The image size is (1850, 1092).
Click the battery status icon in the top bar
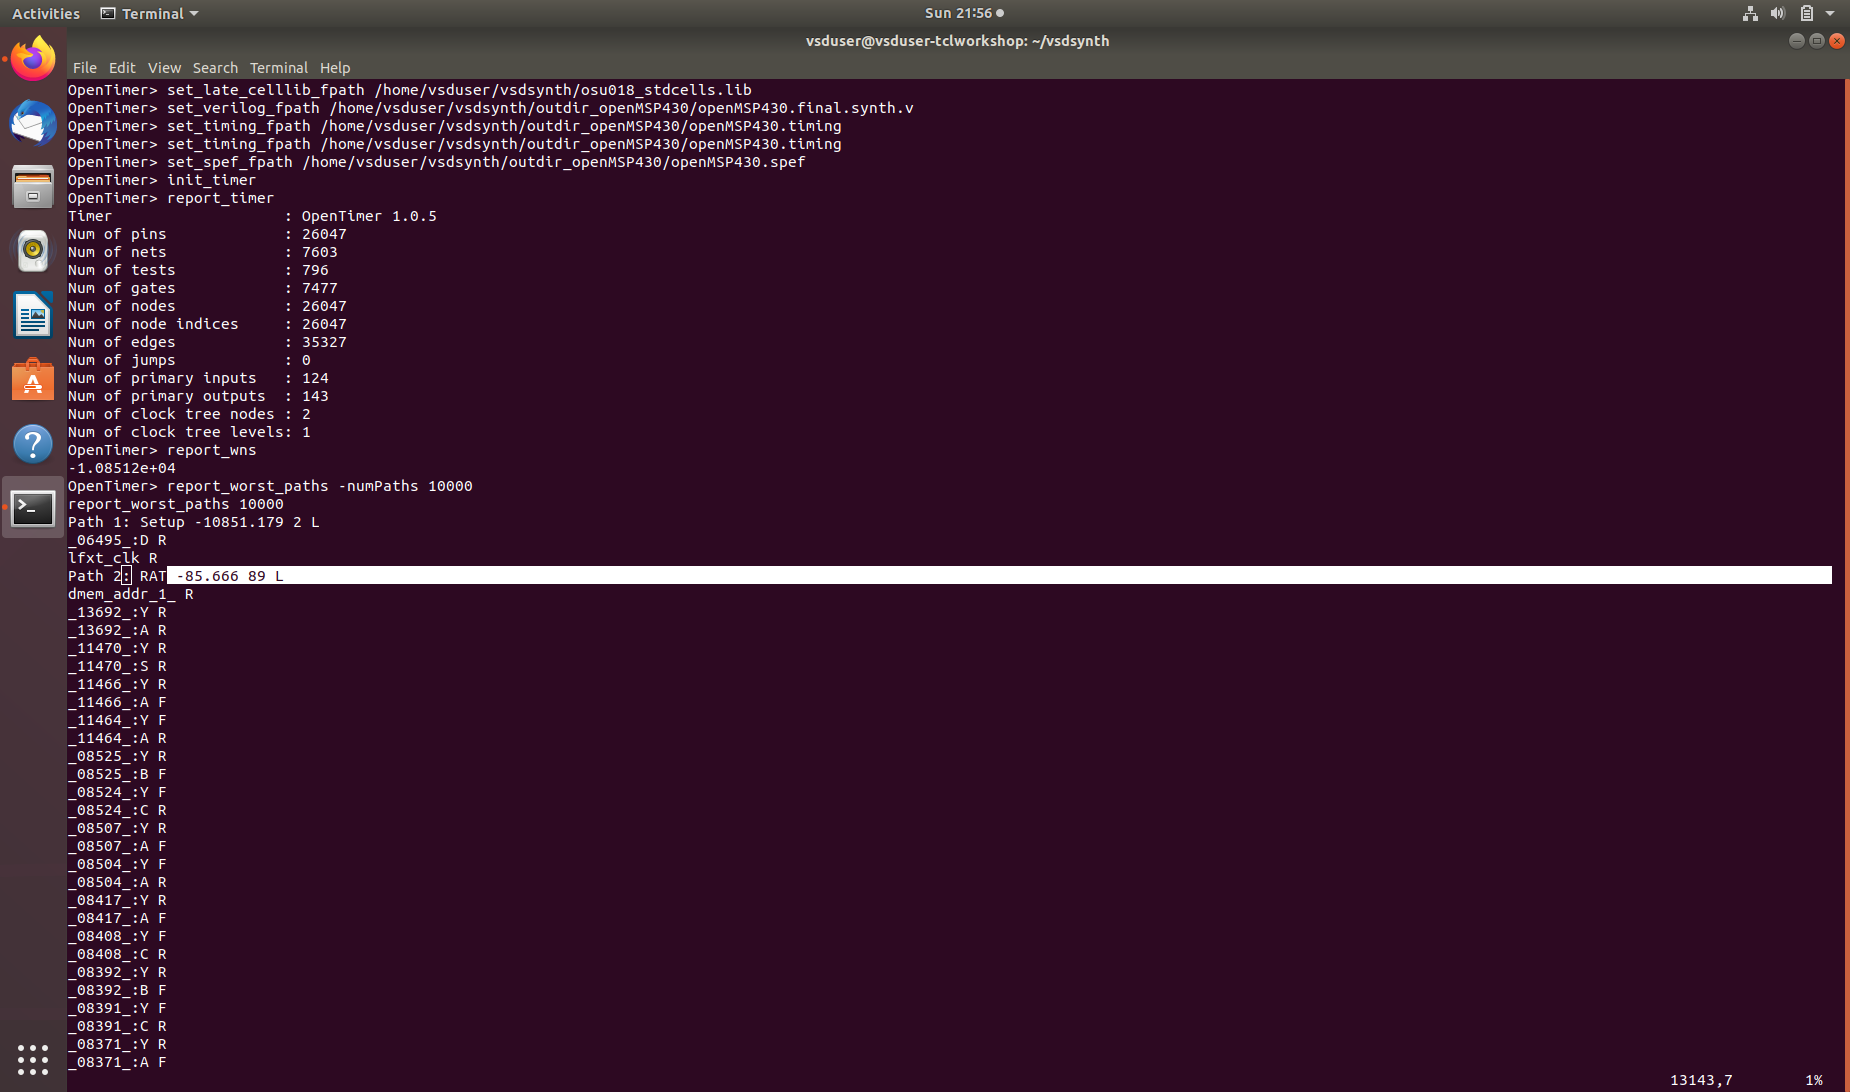1806,13
